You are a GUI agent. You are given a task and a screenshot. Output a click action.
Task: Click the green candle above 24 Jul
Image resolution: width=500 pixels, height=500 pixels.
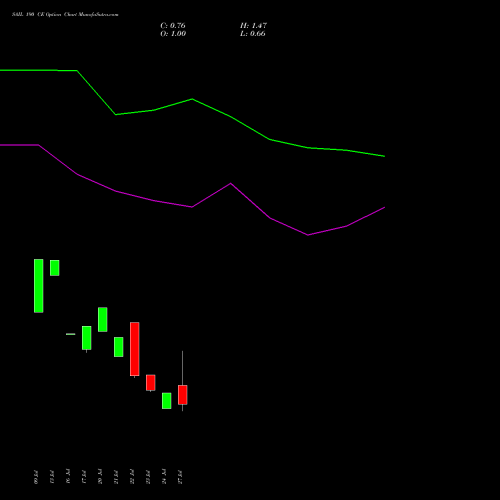[167, 401]
